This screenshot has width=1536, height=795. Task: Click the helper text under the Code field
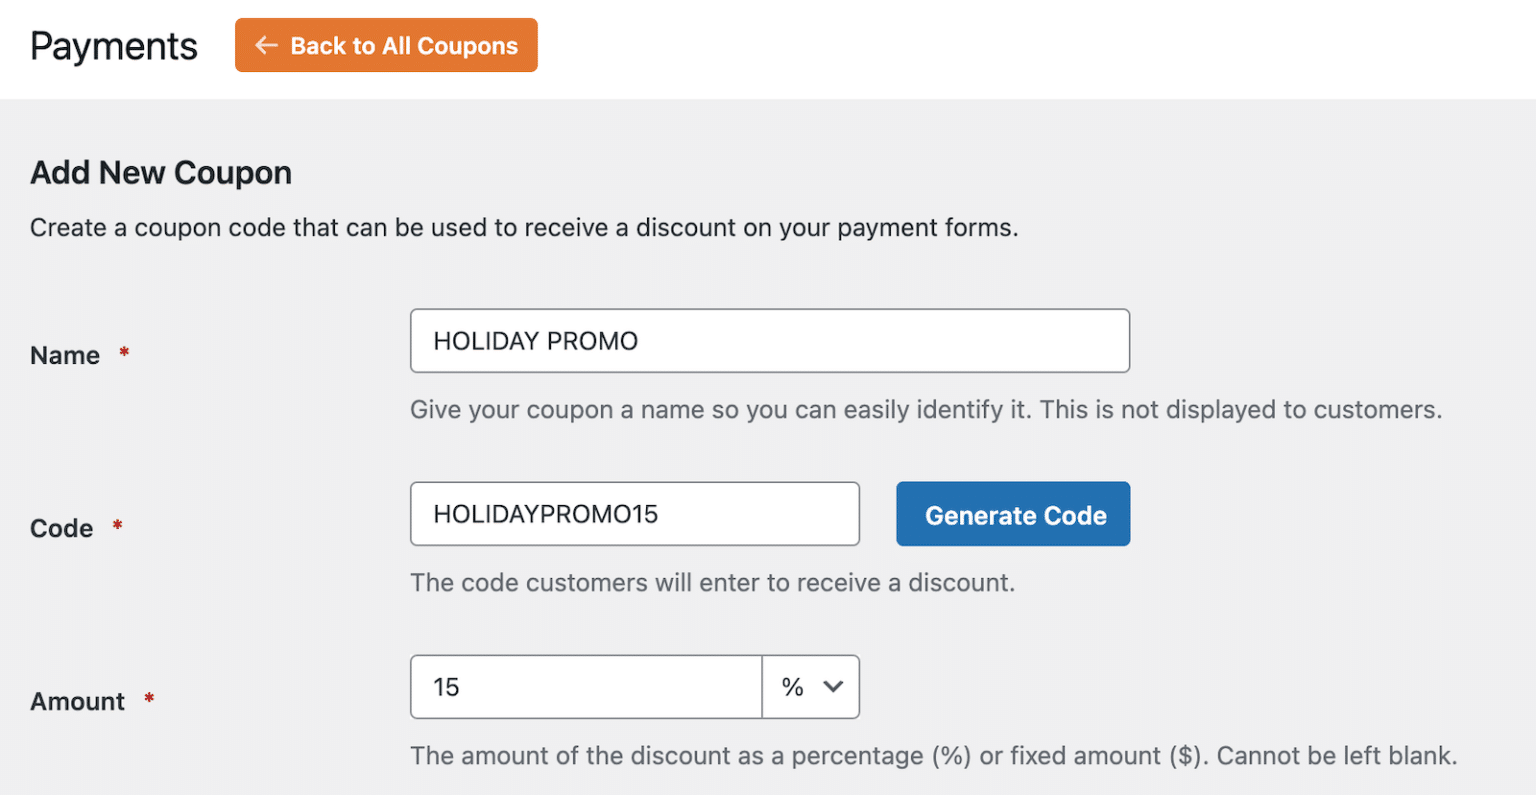712,582
